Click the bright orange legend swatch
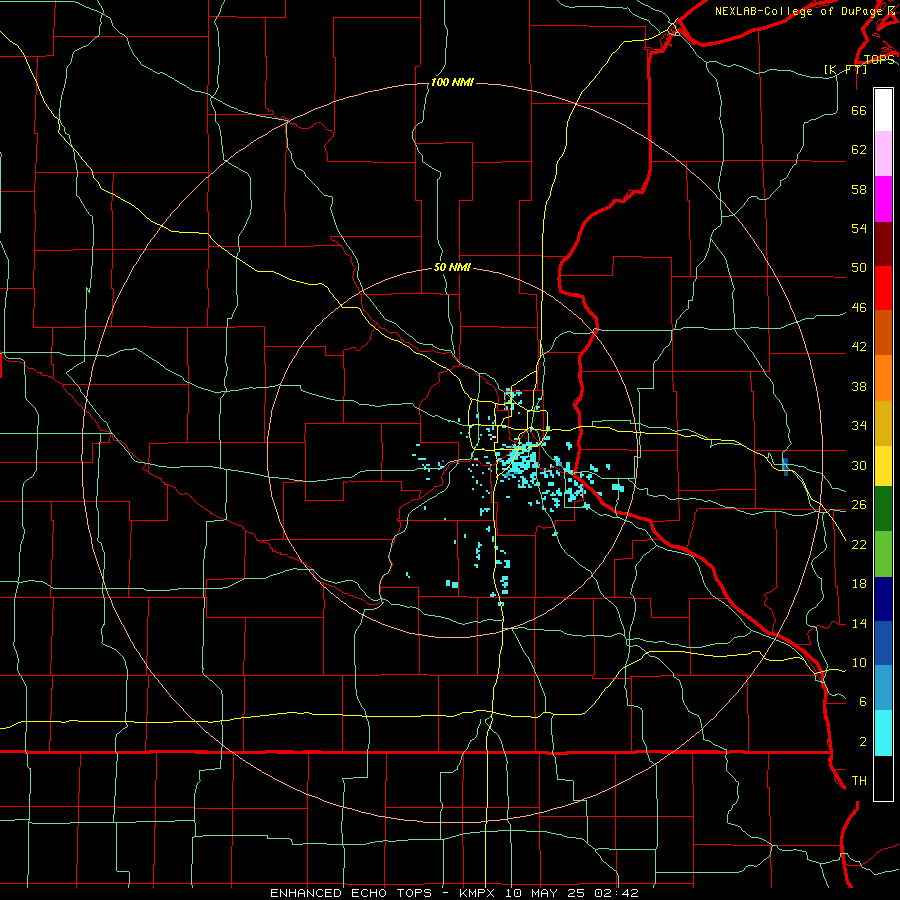 coord(883,378)
